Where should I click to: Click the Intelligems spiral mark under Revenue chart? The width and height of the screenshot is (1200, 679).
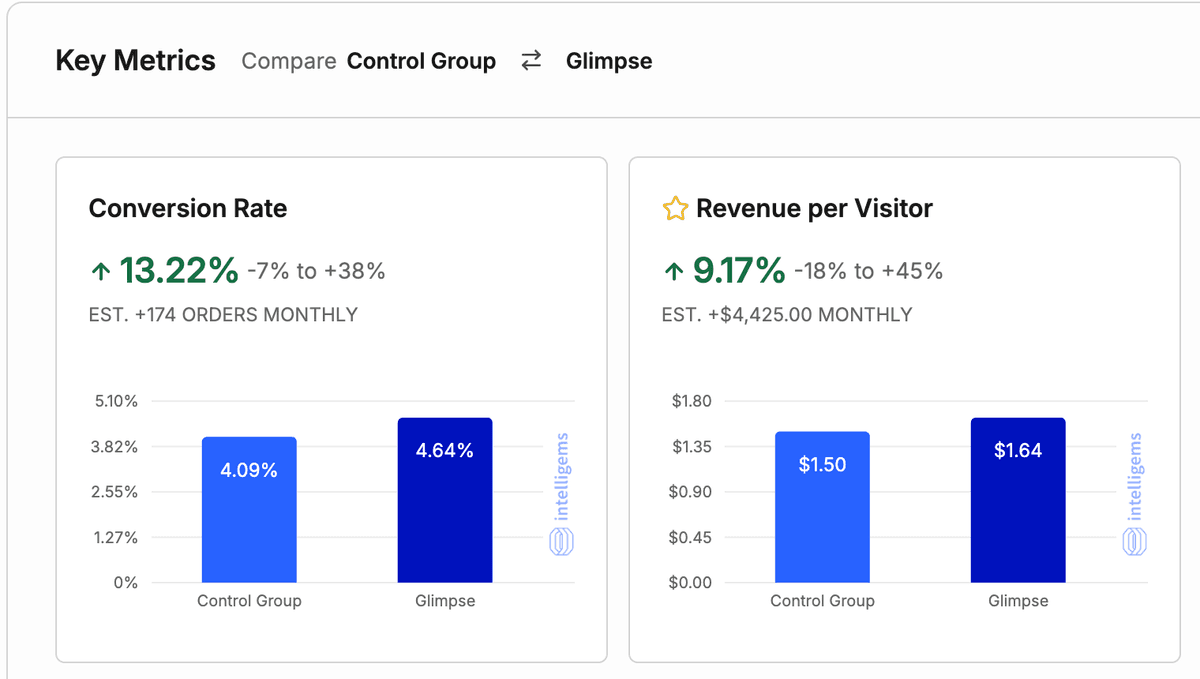[x=1136, y=543]
